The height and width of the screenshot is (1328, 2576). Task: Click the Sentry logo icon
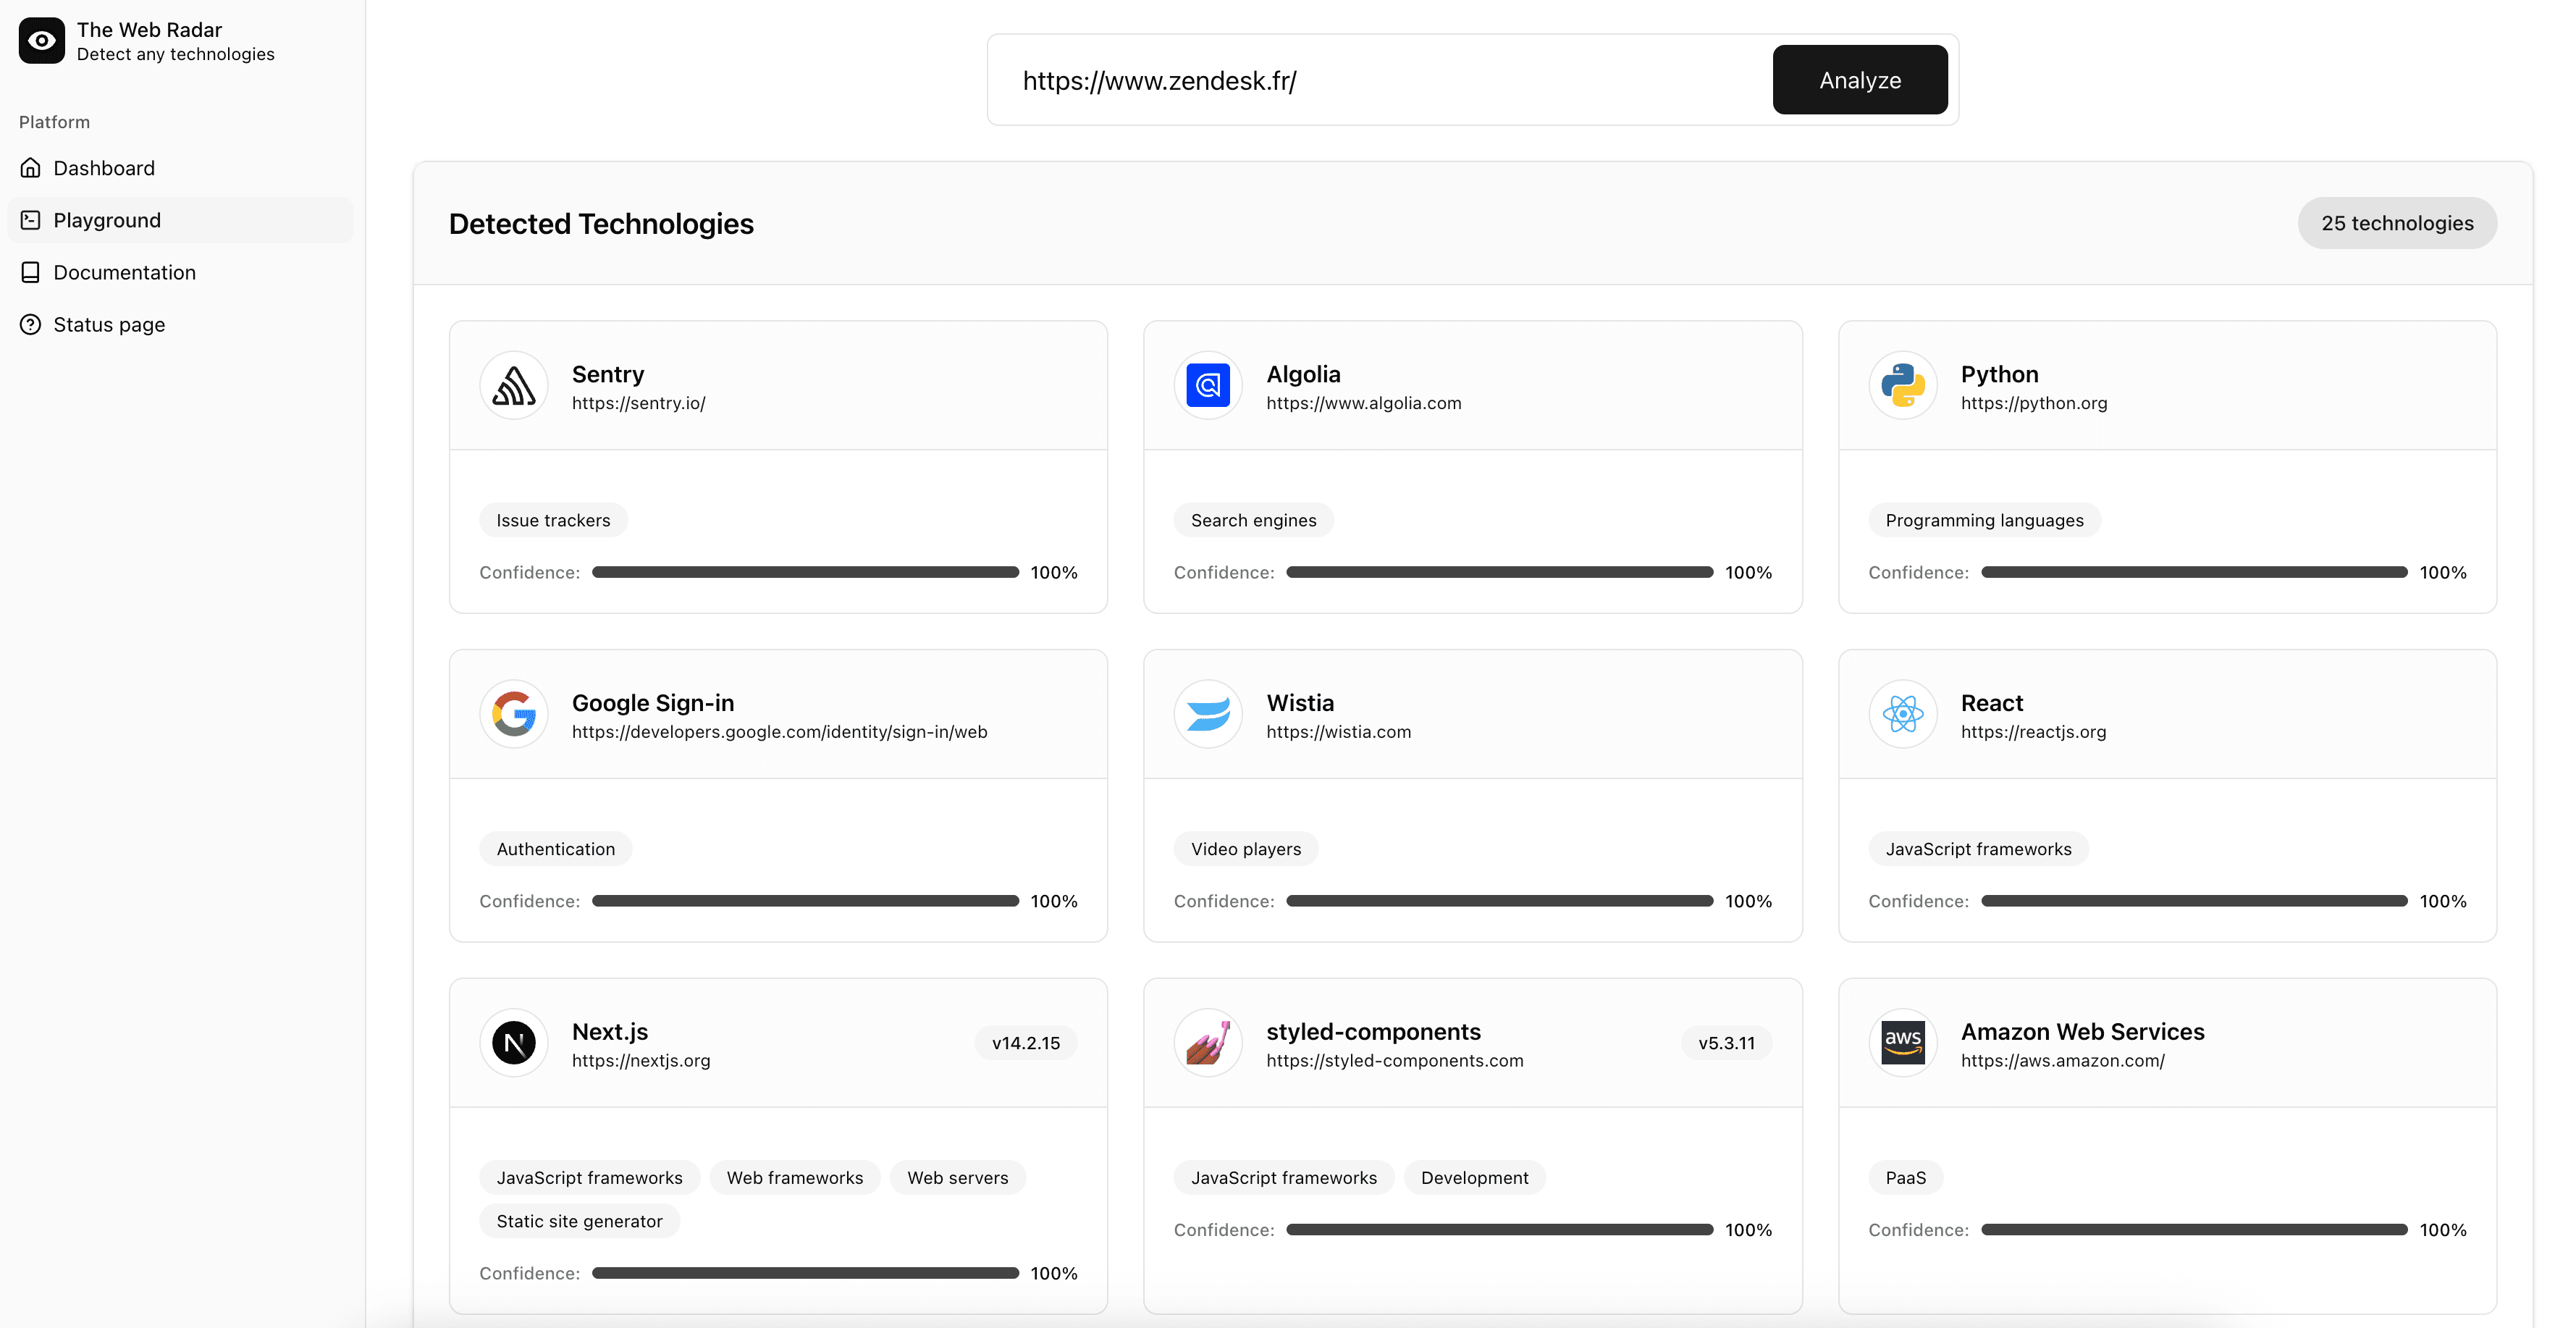click(x=514, y=385)
